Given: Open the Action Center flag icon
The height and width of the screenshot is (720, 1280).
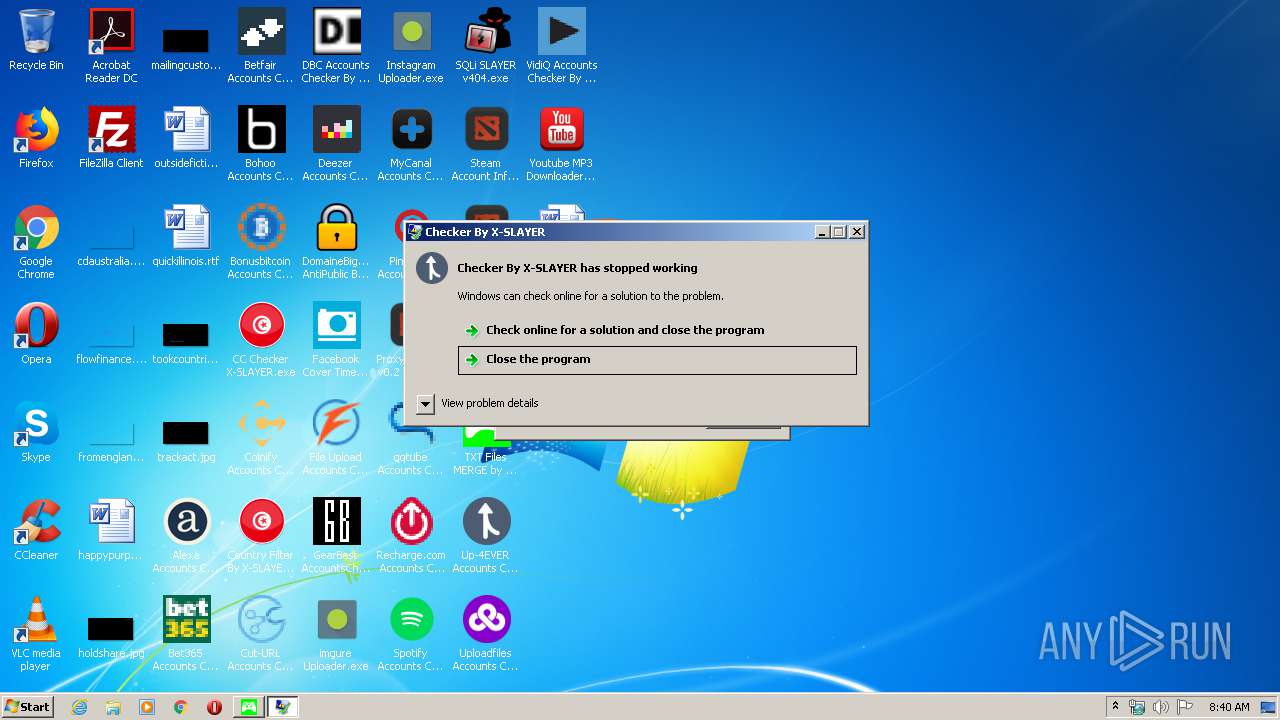Looking at the screenshot, I should pos(1184,707).
